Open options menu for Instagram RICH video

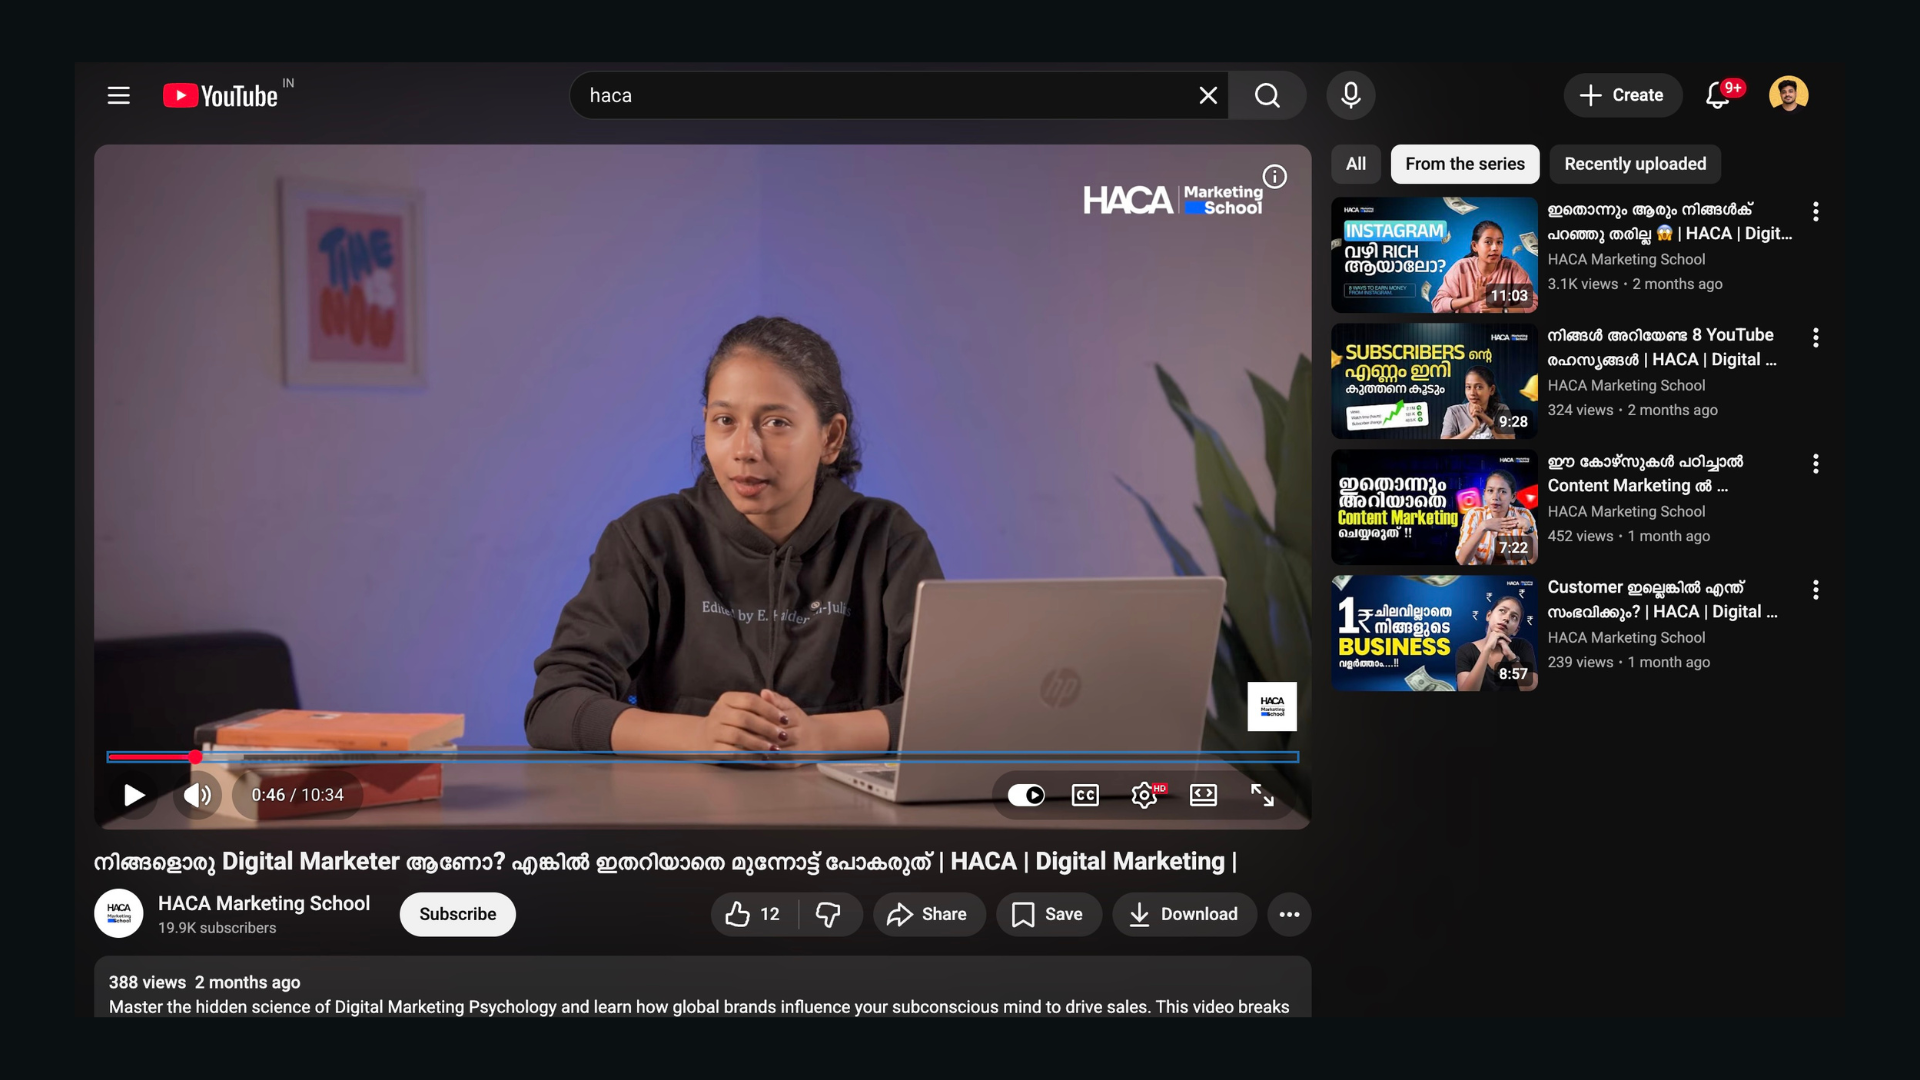[1815, 211]
